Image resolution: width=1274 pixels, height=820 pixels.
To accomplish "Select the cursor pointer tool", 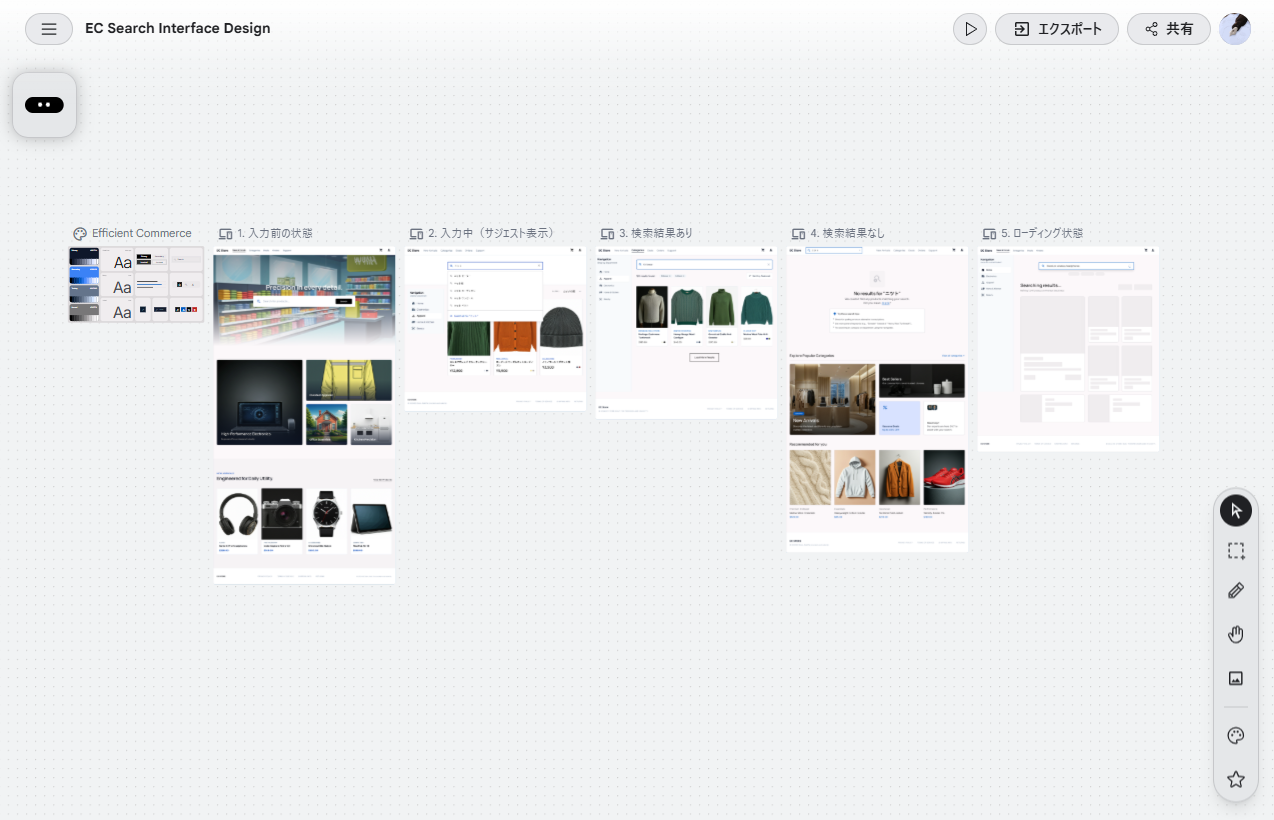I will (1236, 511).
